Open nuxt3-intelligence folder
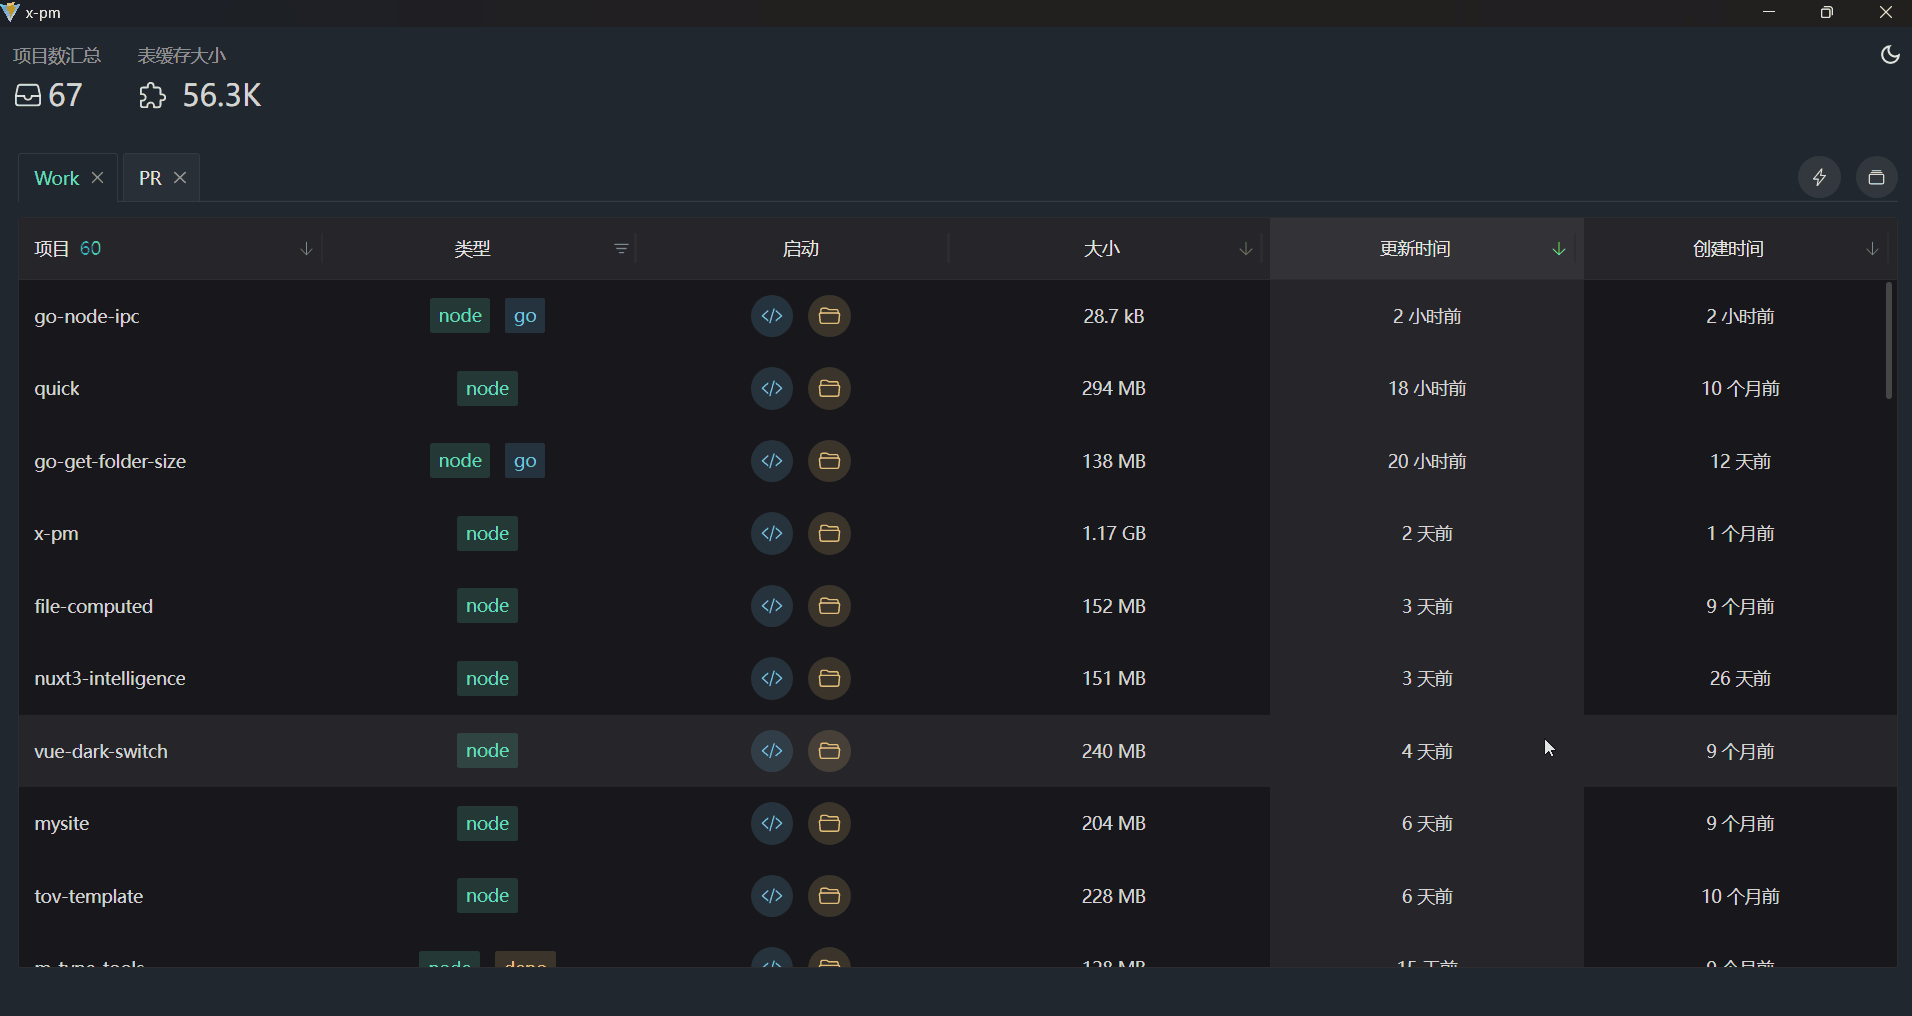Screen dimensions: 1912x1016 click(829, 678)
